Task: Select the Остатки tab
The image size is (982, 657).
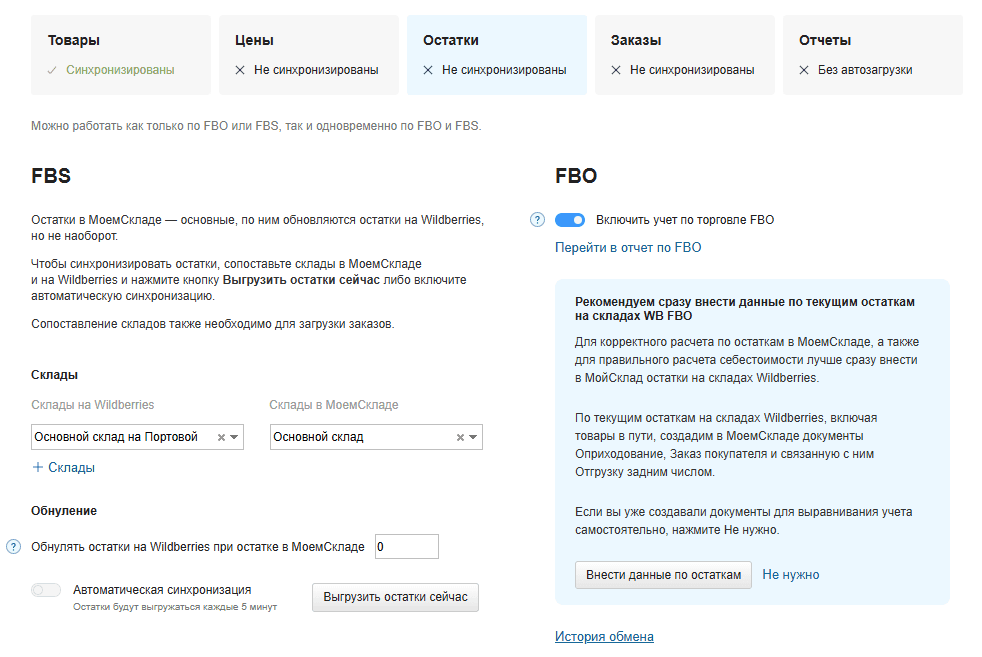Action: [x=497, y=55]
